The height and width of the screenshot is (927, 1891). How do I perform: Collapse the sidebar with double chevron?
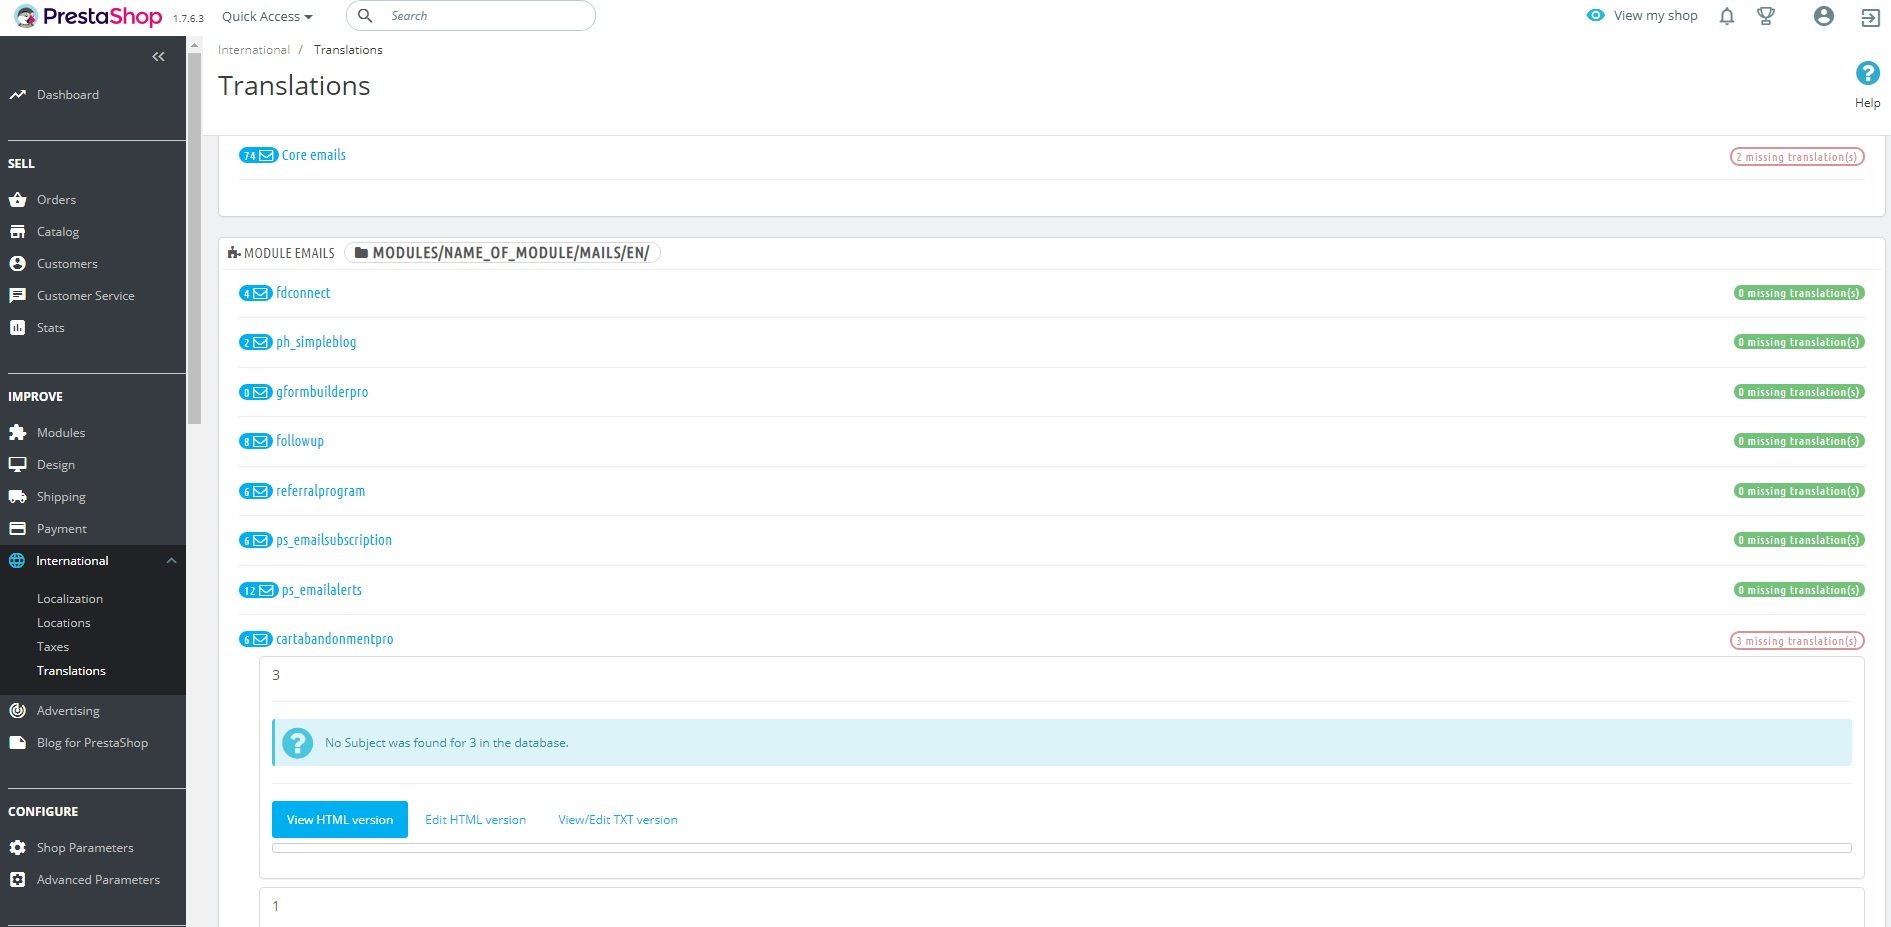158,57
